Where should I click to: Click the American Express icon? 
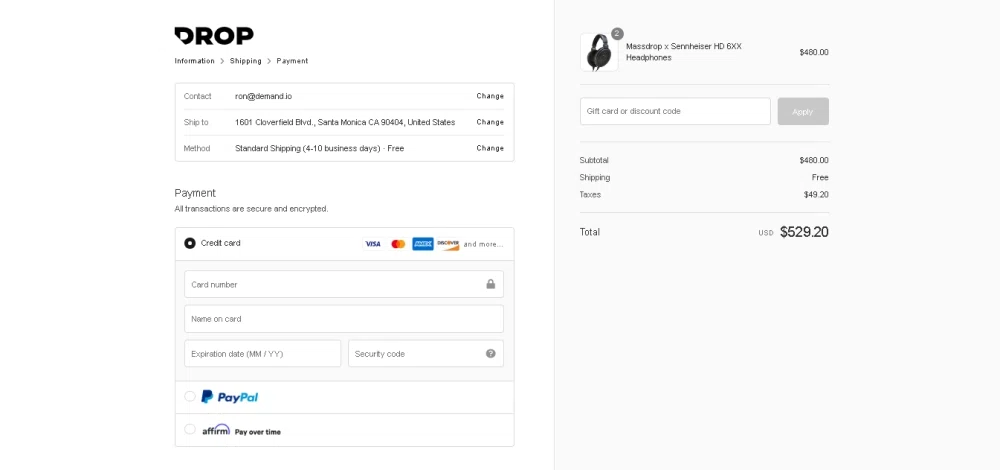tap(423, 244)
